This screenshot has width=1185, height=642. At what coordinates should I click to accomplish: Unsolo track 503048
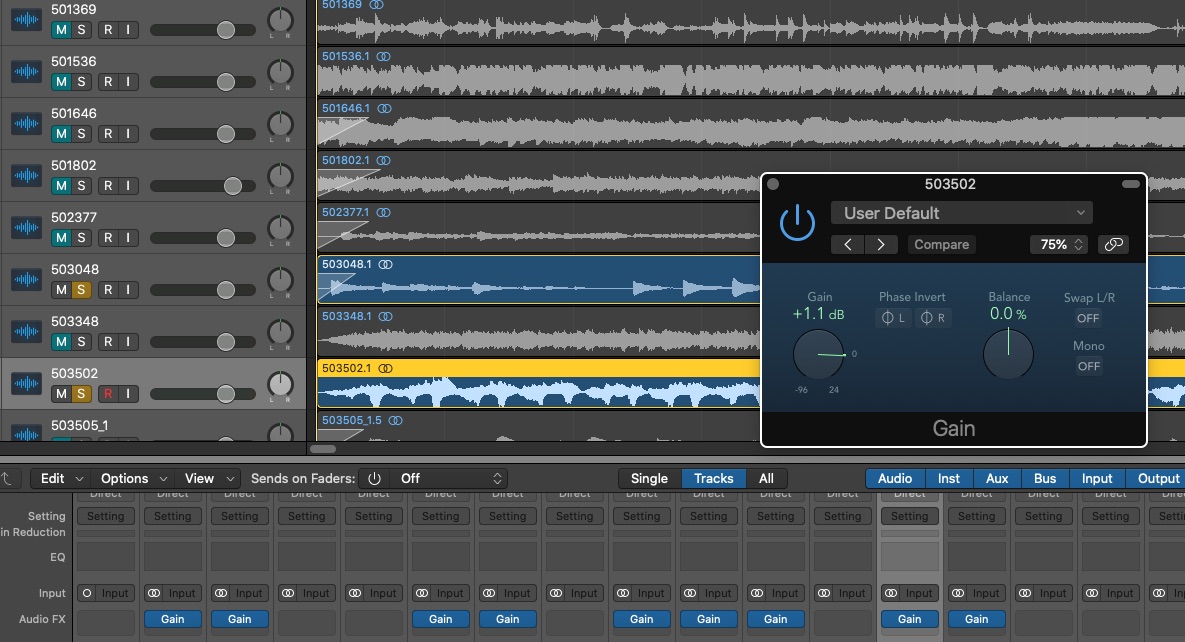coord(82,290)
